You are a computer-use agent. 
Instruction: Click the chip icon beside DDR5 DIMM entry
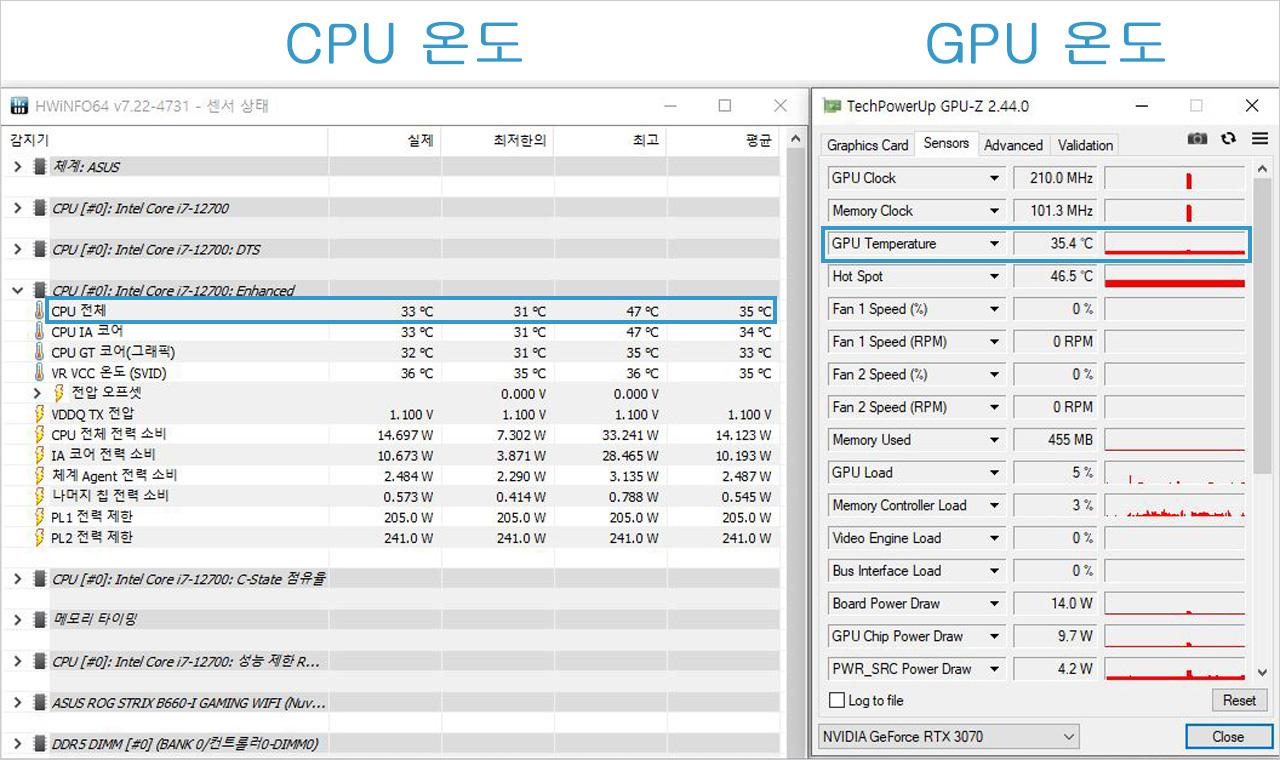(38, 743)
